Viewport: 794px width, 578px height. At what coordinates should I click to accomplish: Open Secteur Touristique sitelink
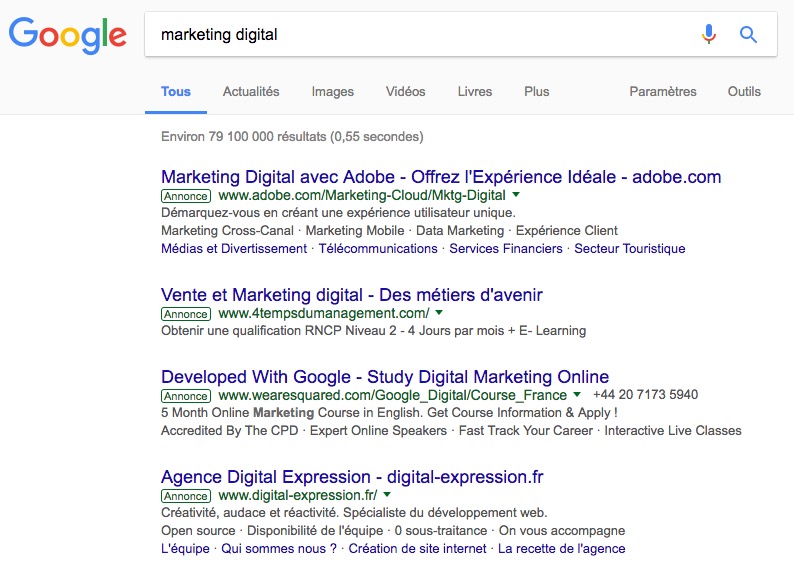click(x=629, y=249)
